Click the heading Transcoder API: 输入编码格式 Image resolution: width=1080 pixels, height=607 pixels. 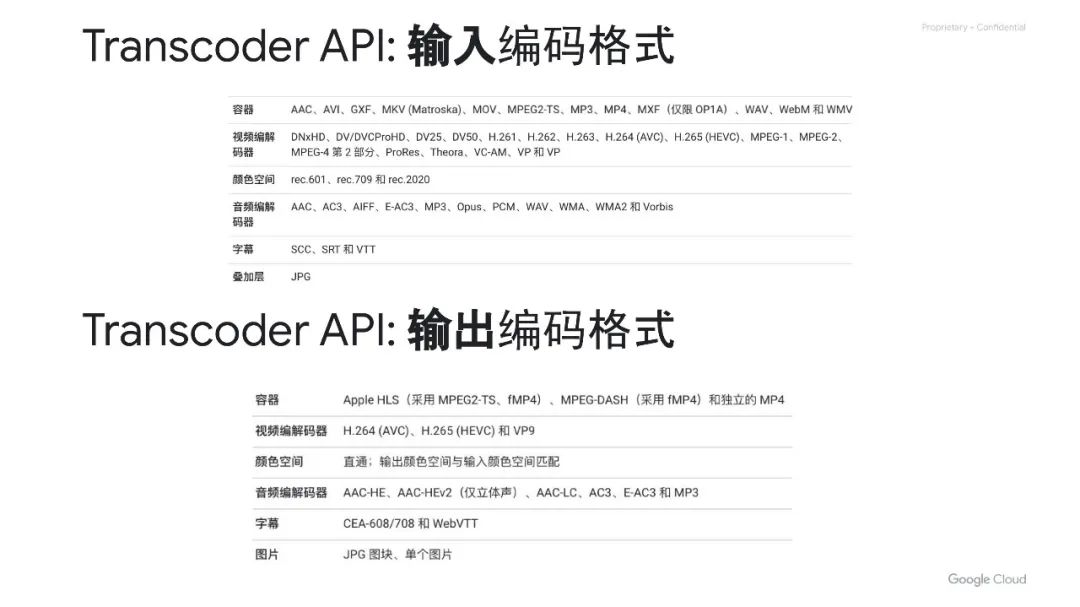(378, 47)
